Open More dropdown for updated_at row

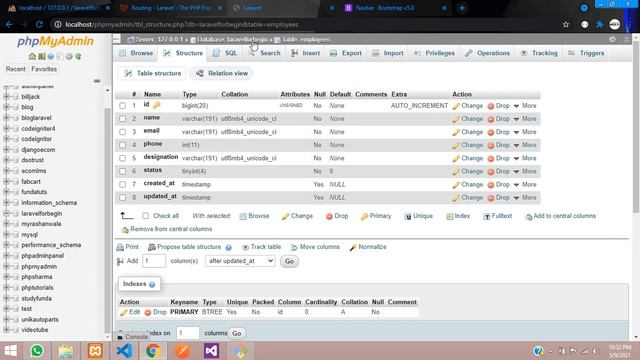pyautogui.click(x=525, y=198)
